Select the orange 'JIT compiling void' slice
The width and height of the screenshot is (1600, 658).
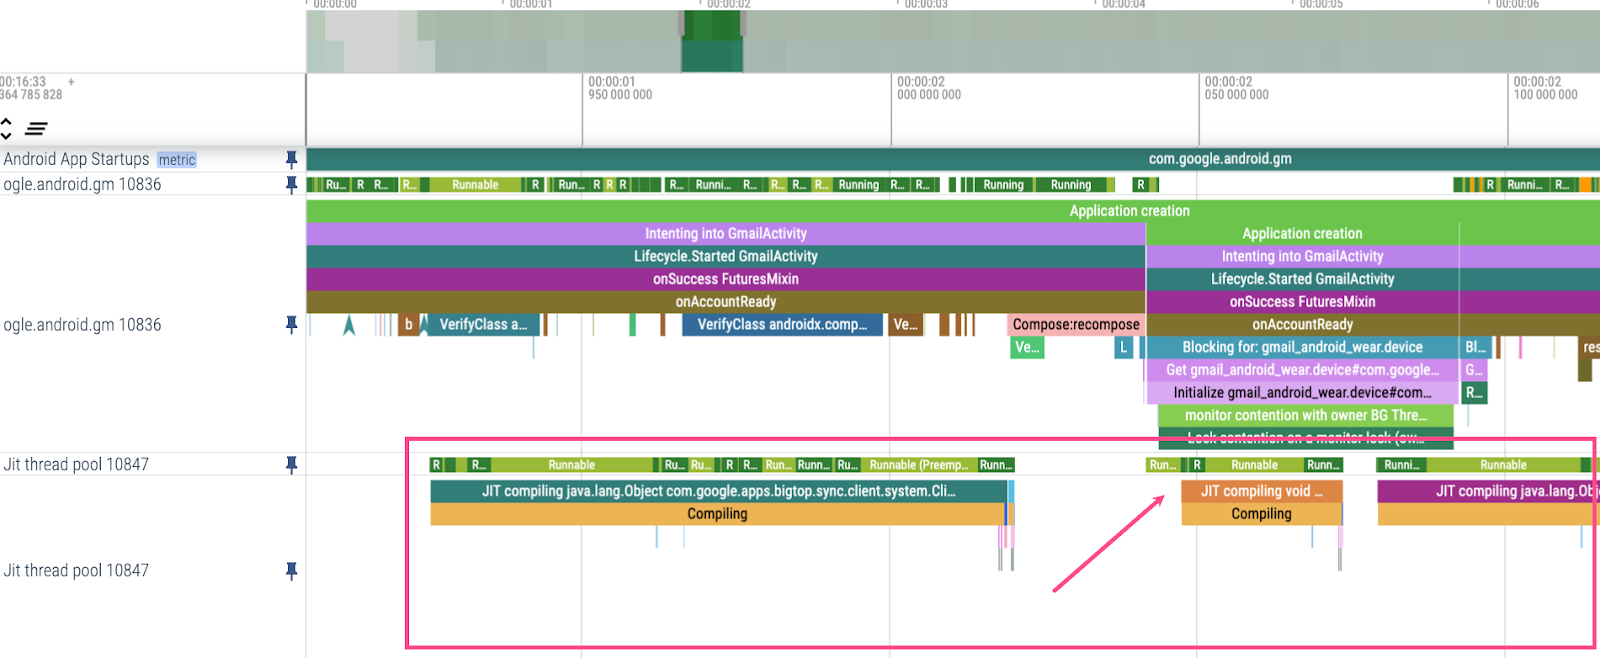1260,491
